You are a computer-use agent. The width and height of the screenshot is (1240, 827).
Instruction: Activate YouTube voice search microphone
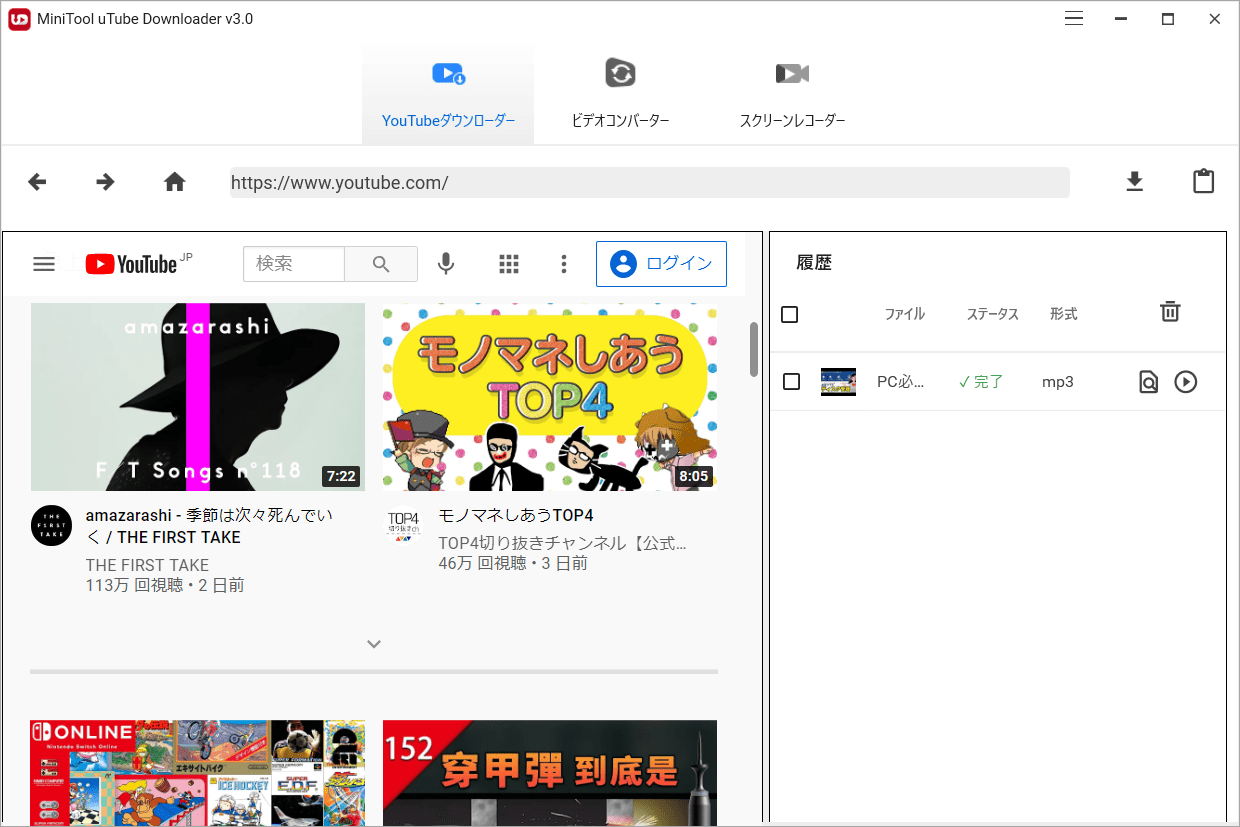(445, 263)
